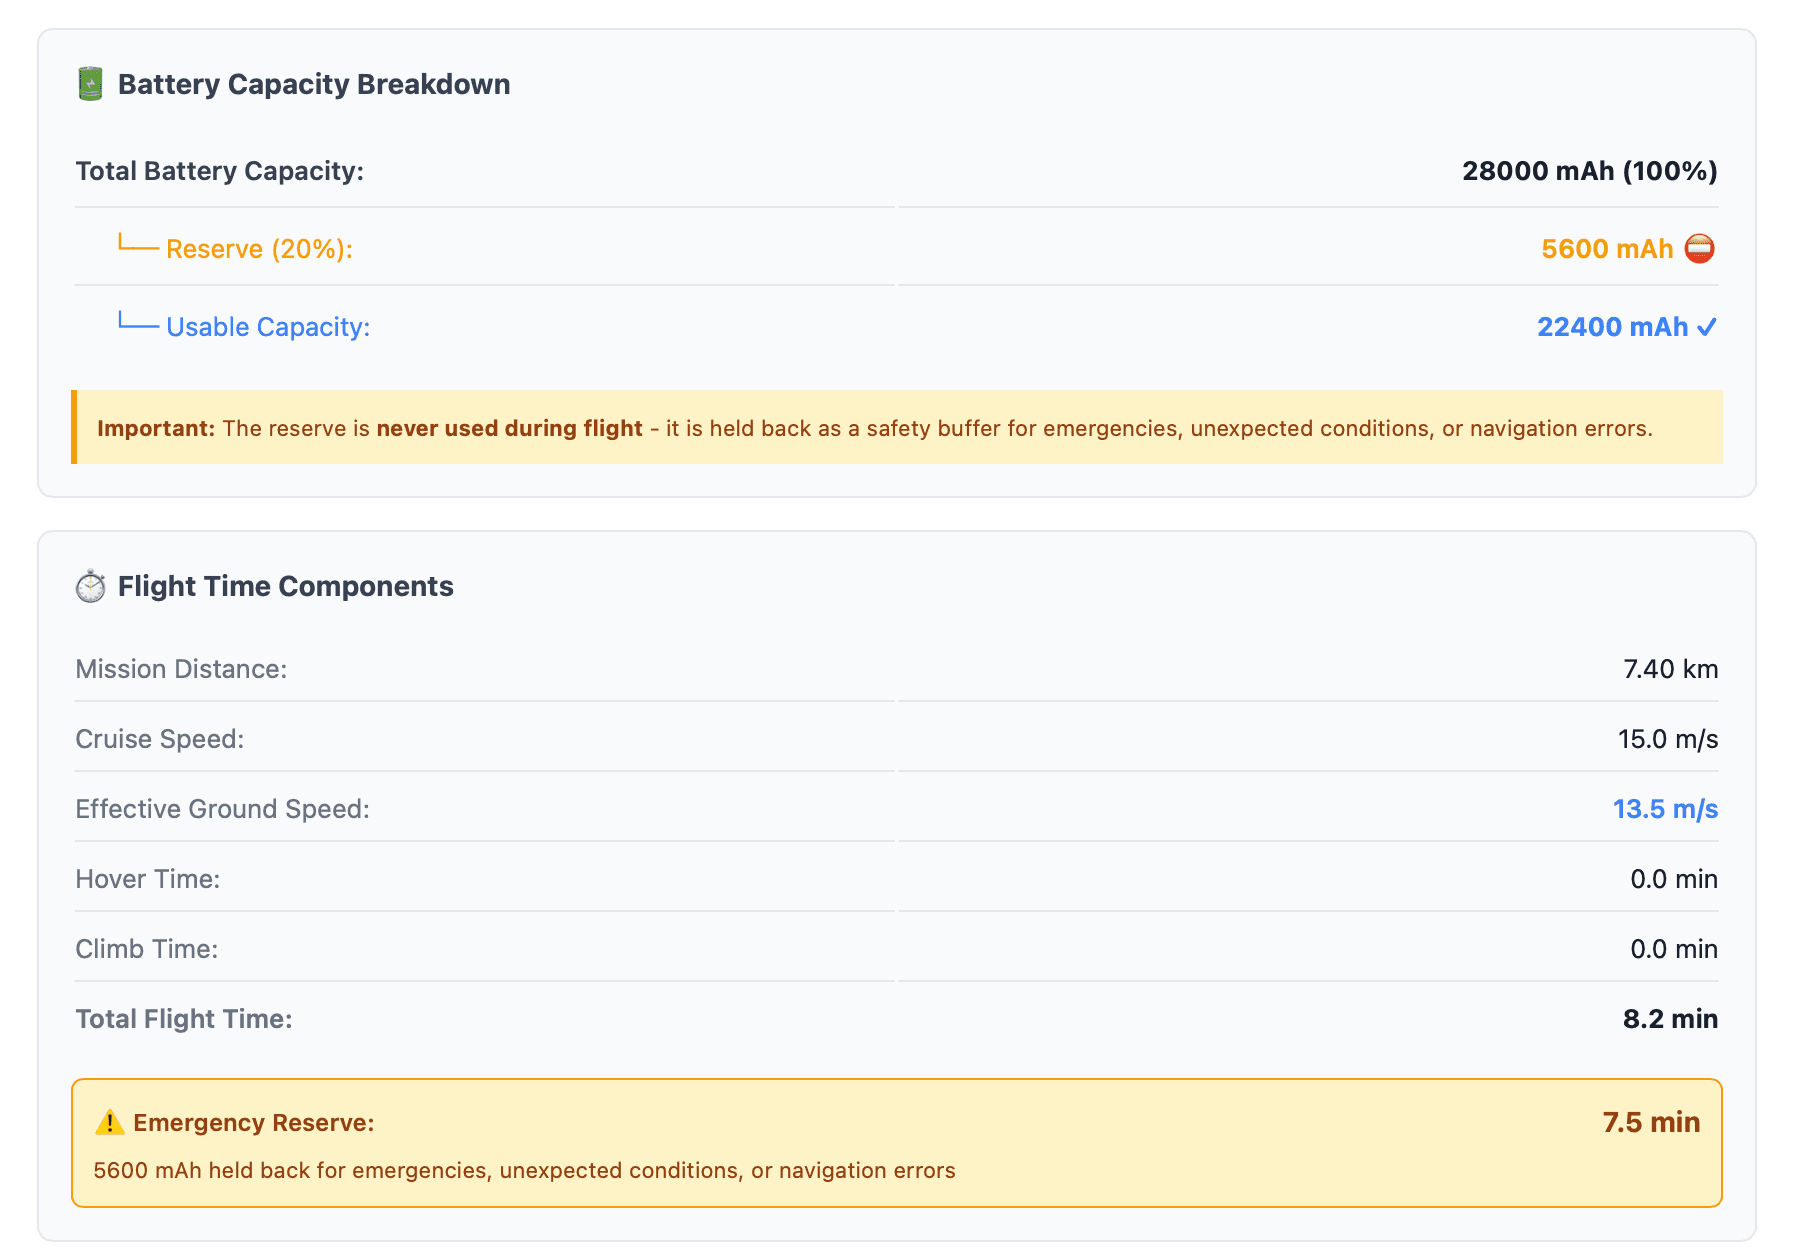Click the Usable Capacity label
Screen dimensions: 1794x1254
pyautogui.click(x=268, y=327)
